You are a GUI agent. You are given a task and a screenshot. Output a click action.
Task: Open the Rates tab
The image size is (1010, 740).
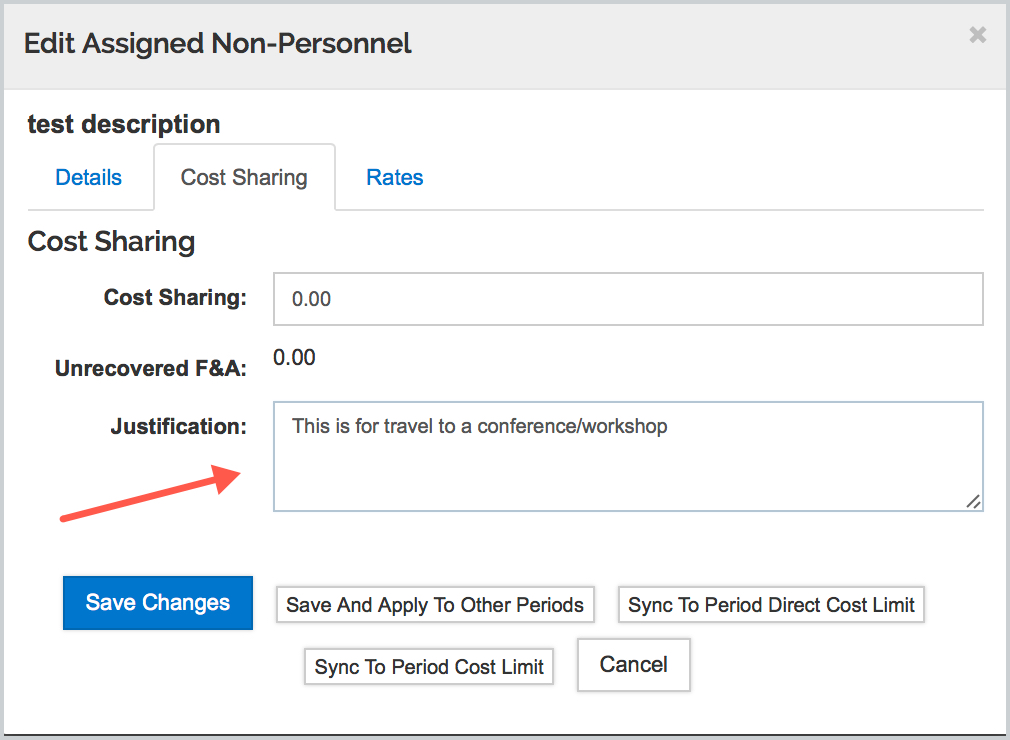[x=394, y=177]
